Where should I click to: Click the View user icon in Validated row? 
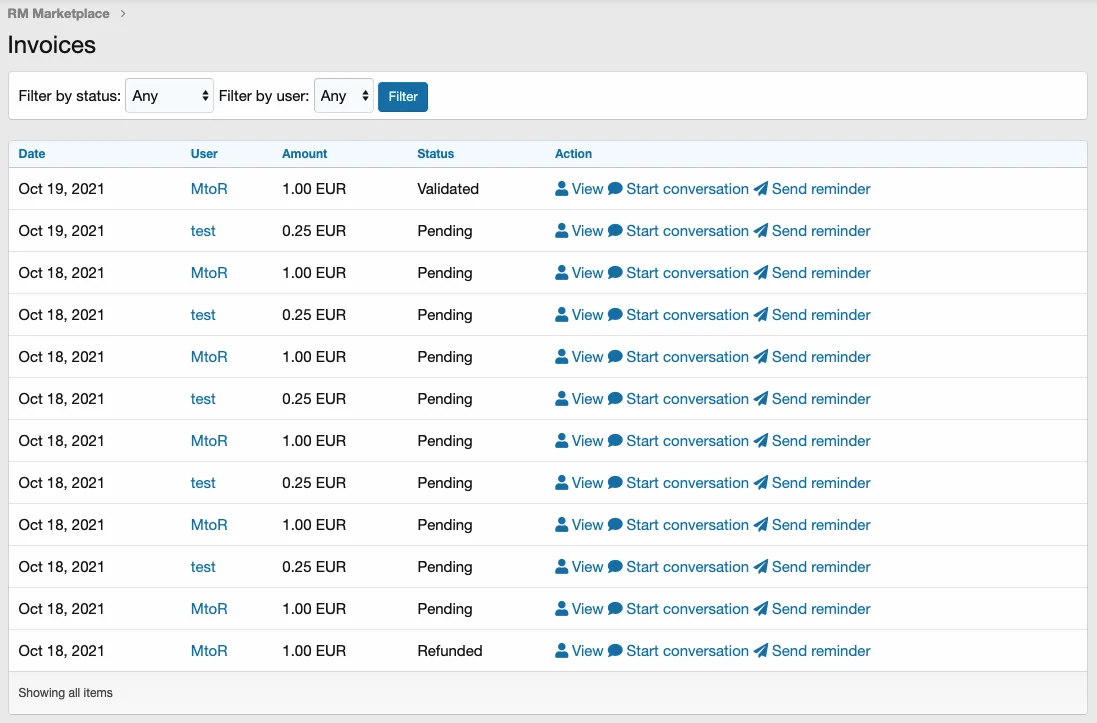[x=561, y=189]
